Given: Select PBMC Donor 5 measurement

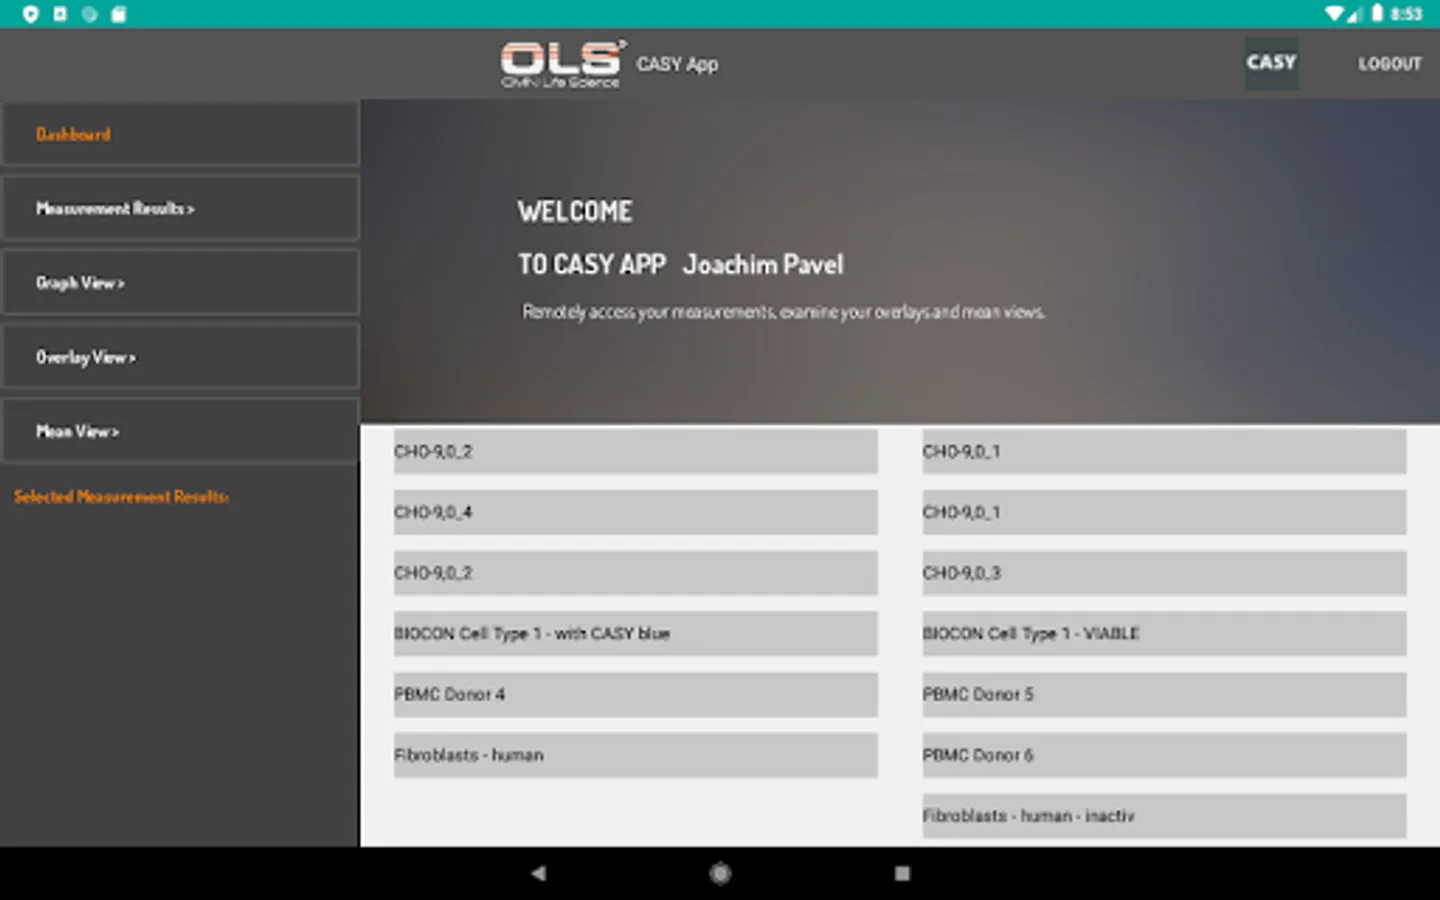Looking at the screenshot, I should coord(1164,694).
